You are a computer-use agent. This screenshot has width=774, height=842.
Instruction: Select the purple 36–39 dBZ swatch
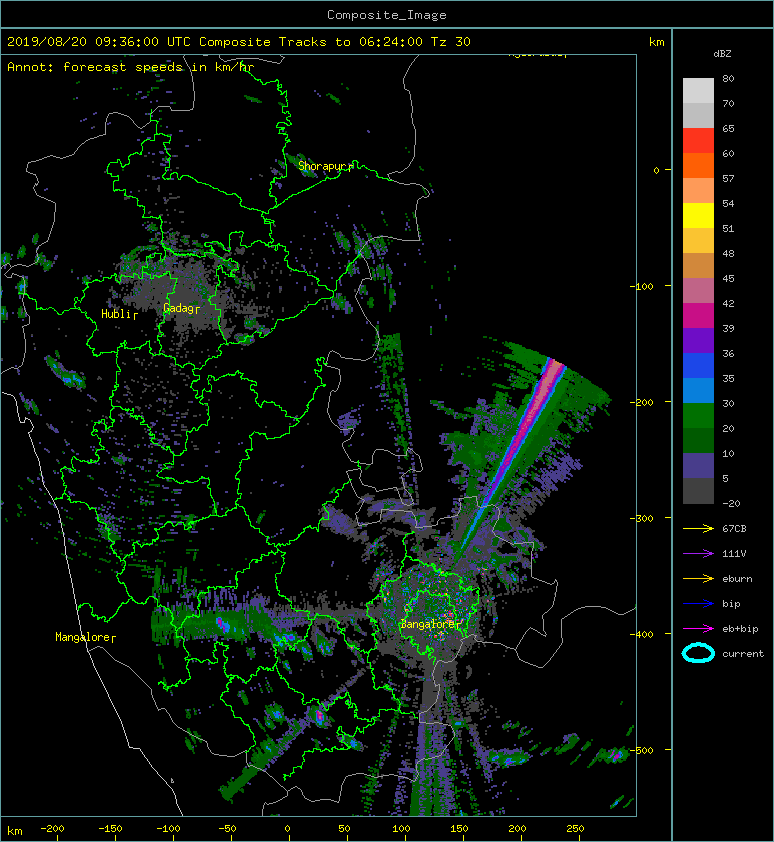698,340
